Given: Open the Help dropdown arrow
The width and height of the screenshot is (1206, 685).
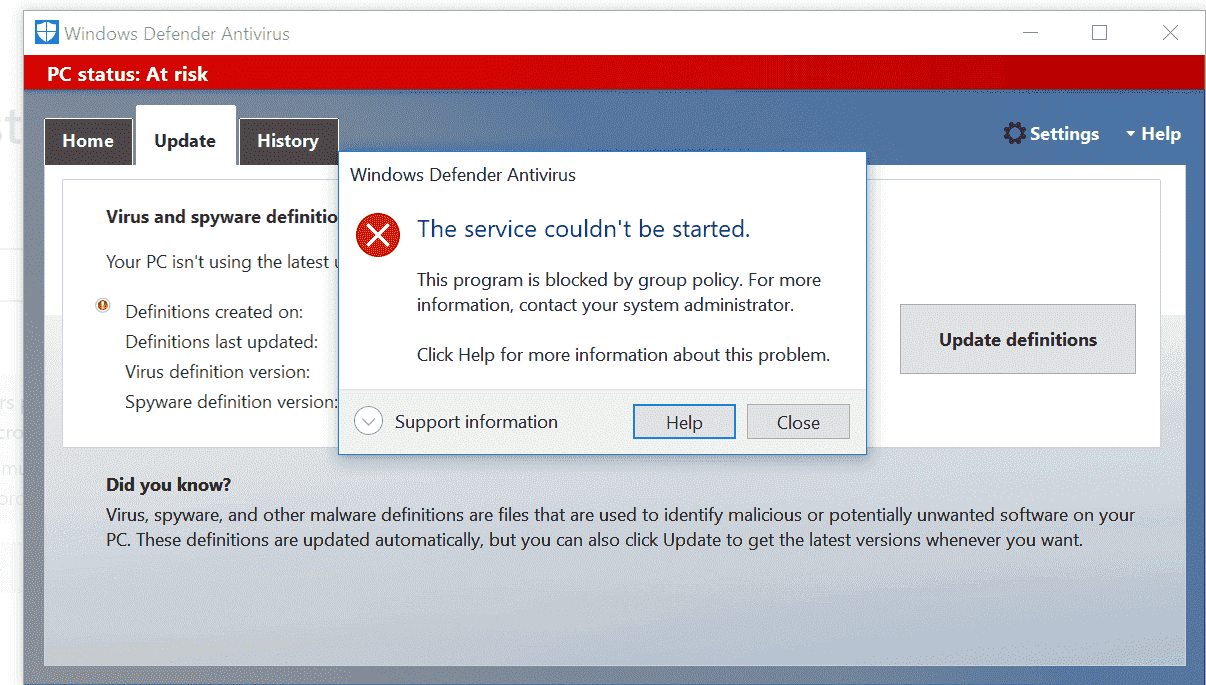Looking at the screenshot, I should 1131,134.
